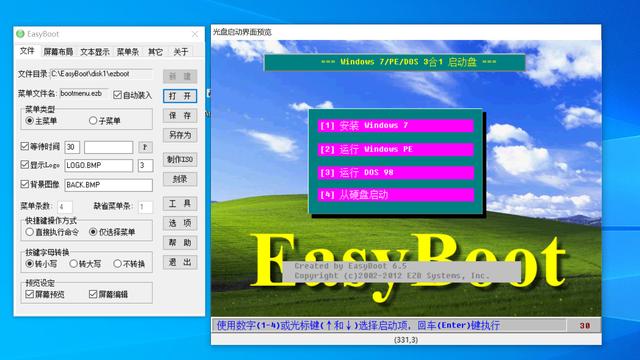
Task: Select menu item '[3] 运行 DOS 98' in preview
Action: (x=396, y=173)
